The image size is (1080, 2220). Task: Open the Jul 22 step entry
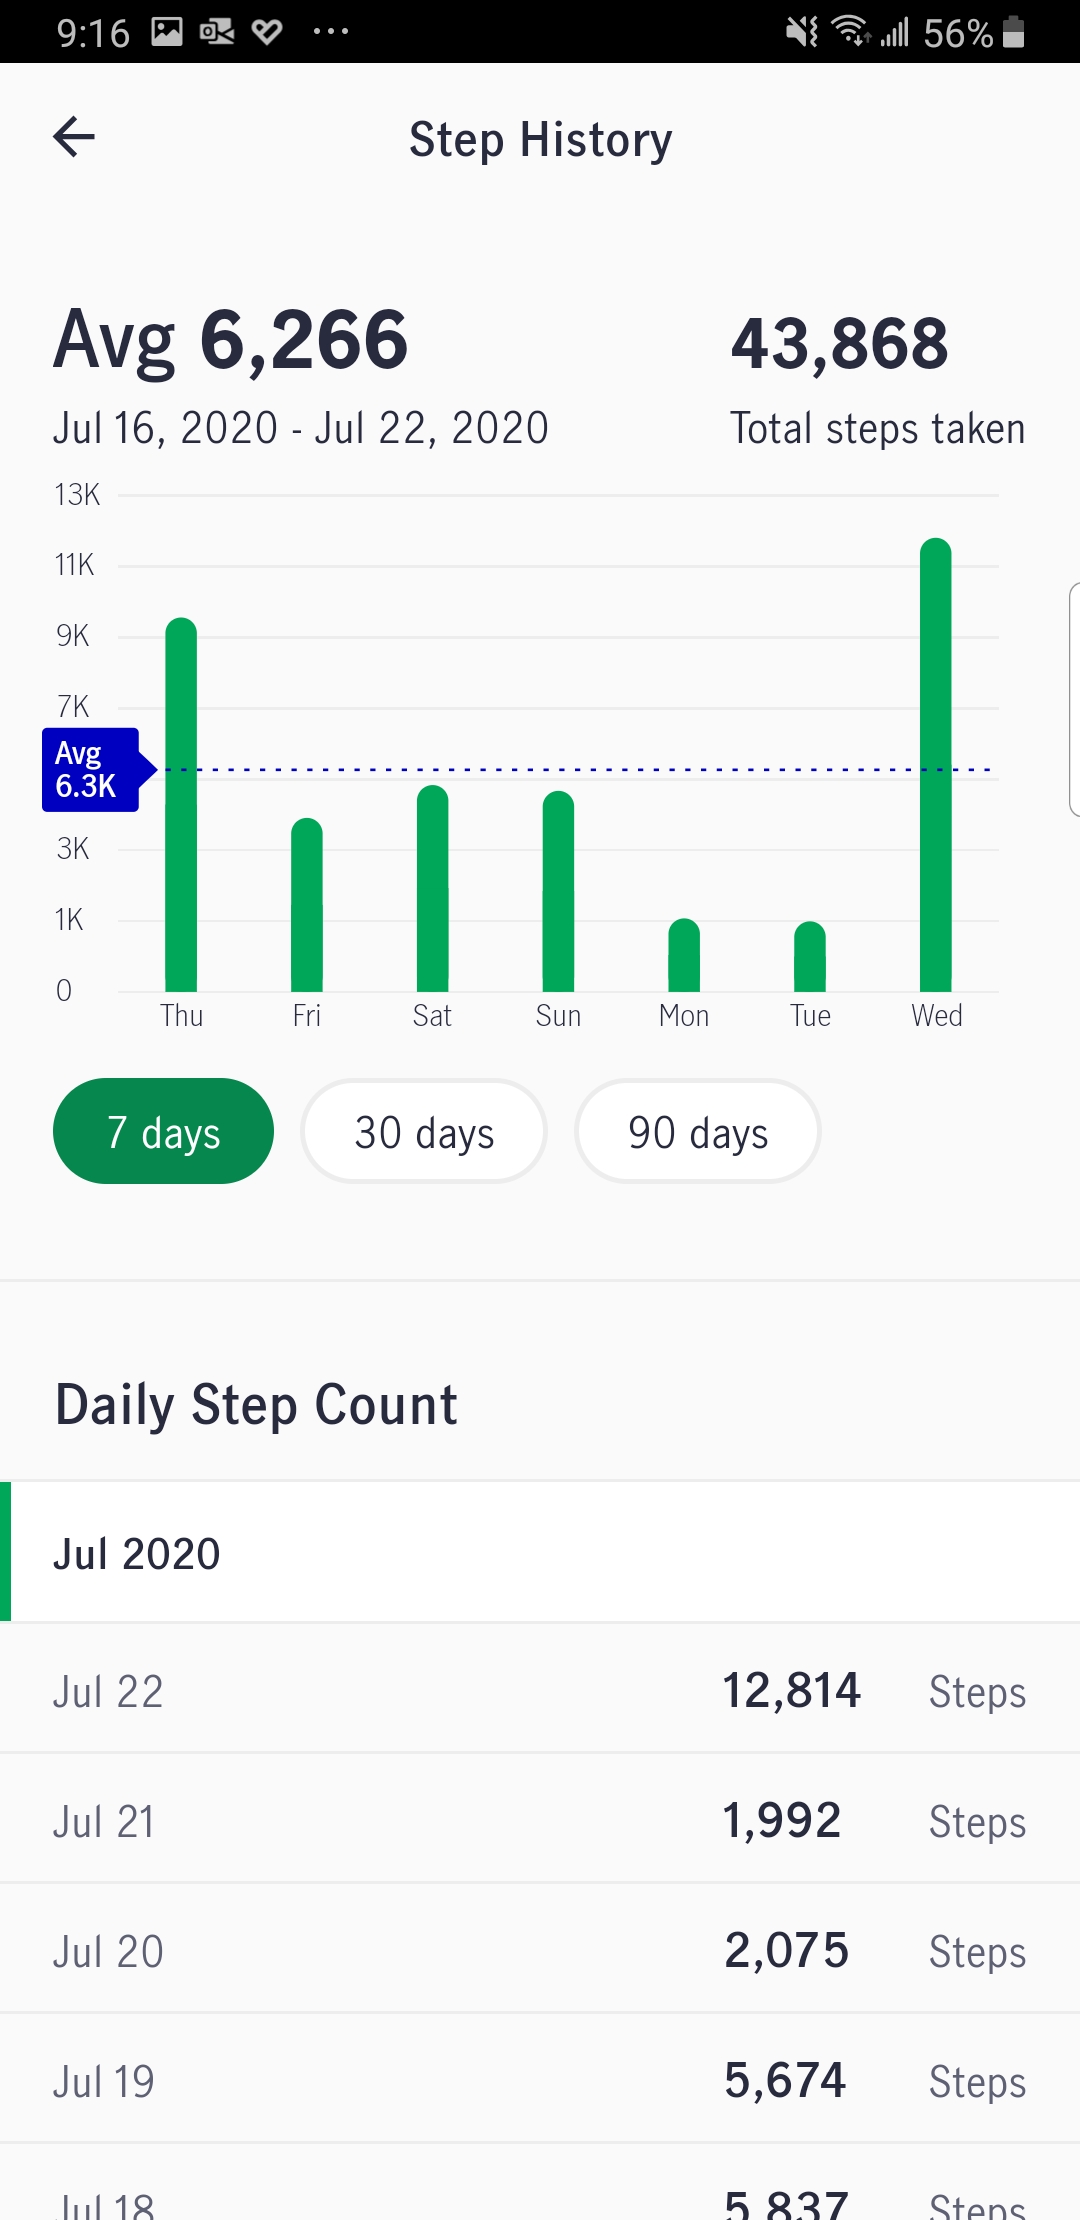[x=540, y=1689]
